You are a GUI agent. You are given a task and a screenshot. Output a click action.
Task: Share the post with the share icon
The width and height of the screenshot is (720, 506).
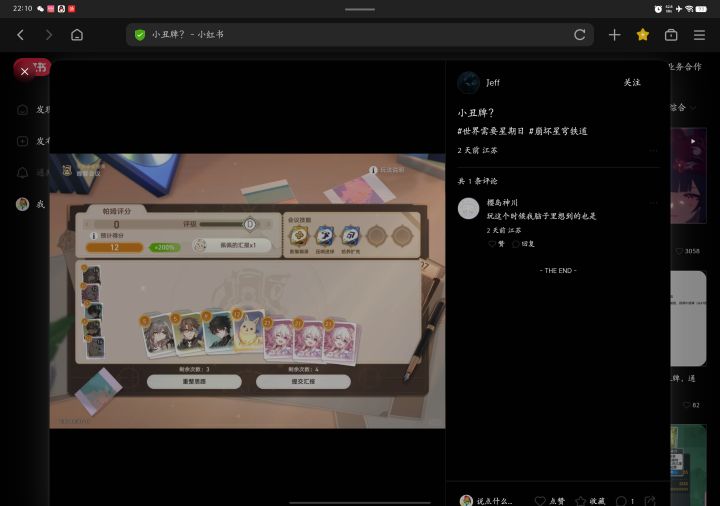[650, 501]
